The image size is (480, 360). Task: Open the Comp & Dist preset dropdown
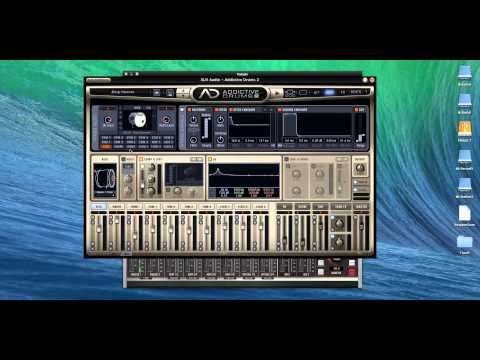pos(197,159)
